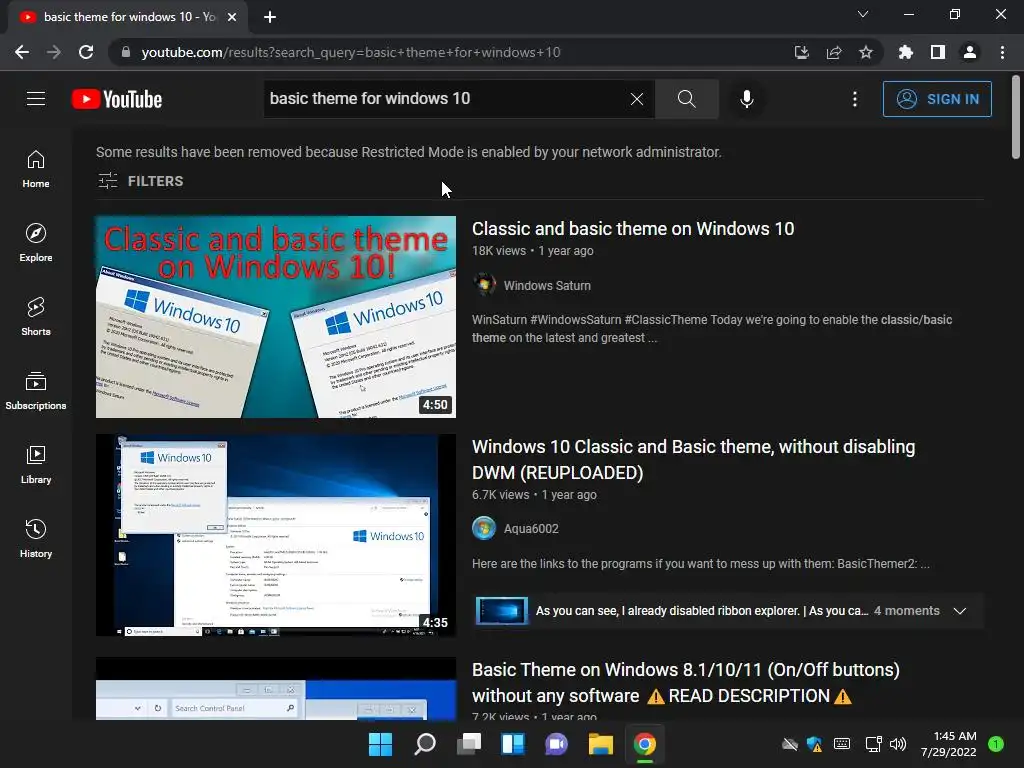Visit the Aqua6002 channel name
The height and width of the screenshot is (768, 1024).
coord(531,528)
